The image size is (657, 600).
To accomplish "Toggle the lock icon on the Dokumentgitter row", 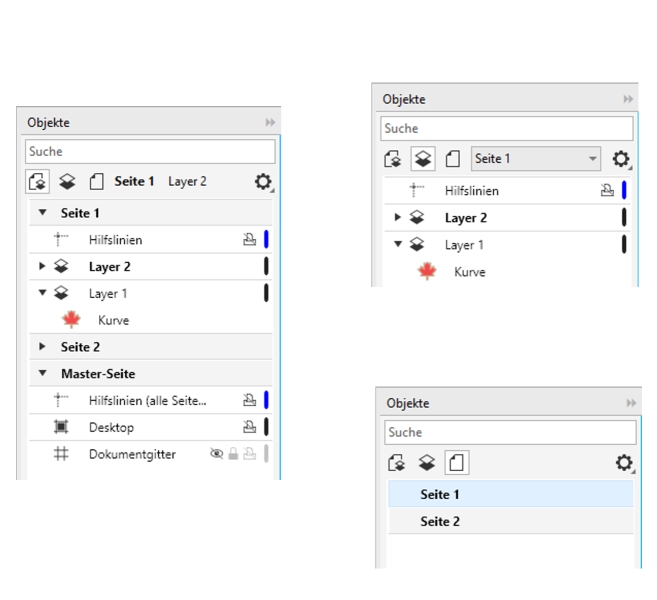I will pyautogui.click(x=233, y=454).
